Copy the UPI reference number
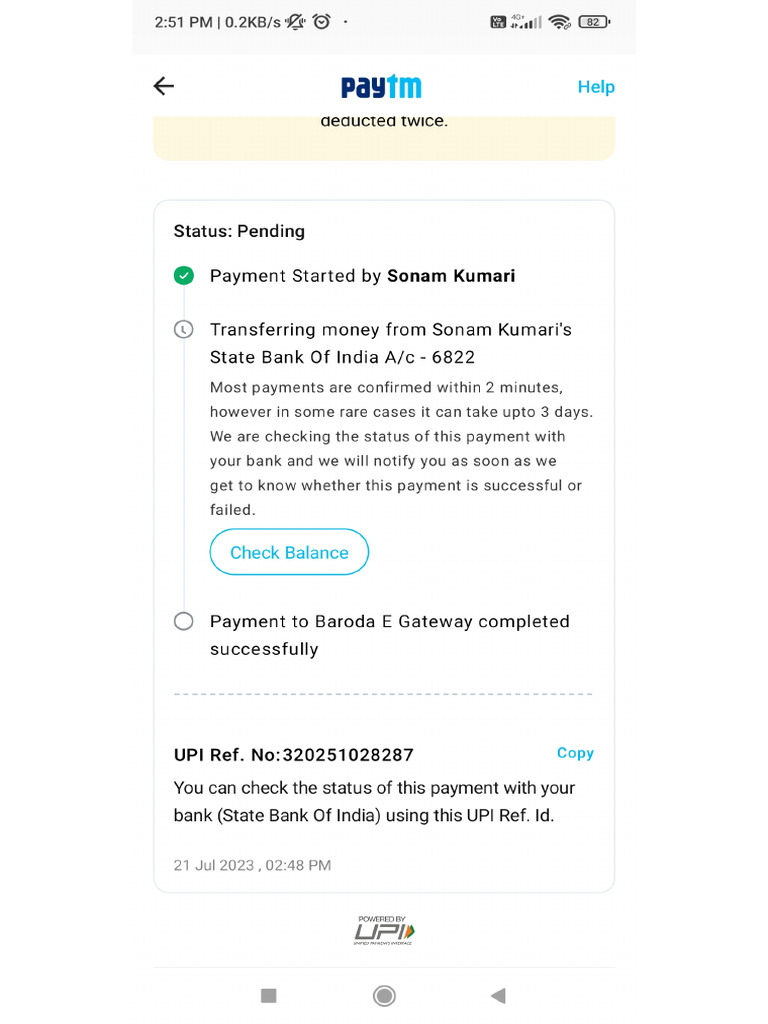768x1024 pixels. [x=575, y=753]
